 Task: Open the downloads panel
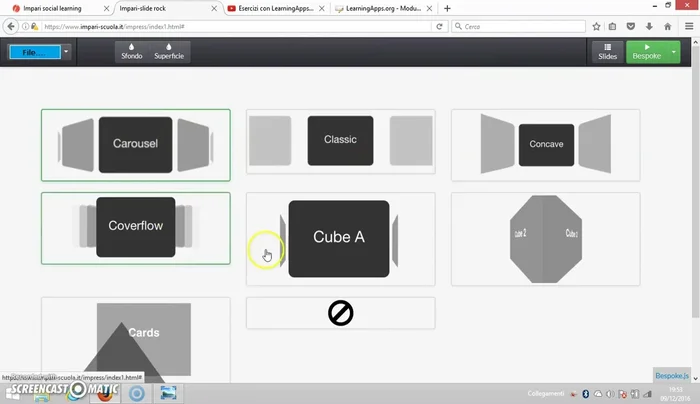tap(649, 26)
